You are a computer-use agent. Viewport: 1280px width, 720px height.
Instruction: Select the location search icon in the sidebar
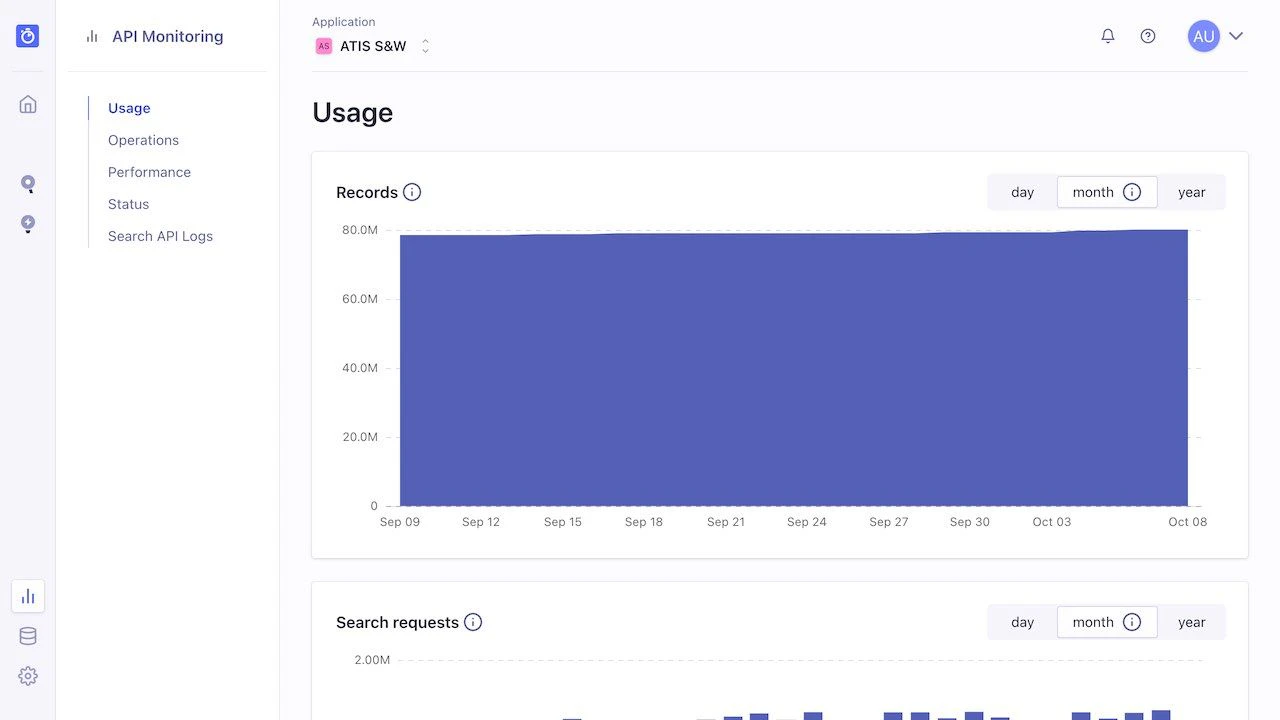click(27, 184)
